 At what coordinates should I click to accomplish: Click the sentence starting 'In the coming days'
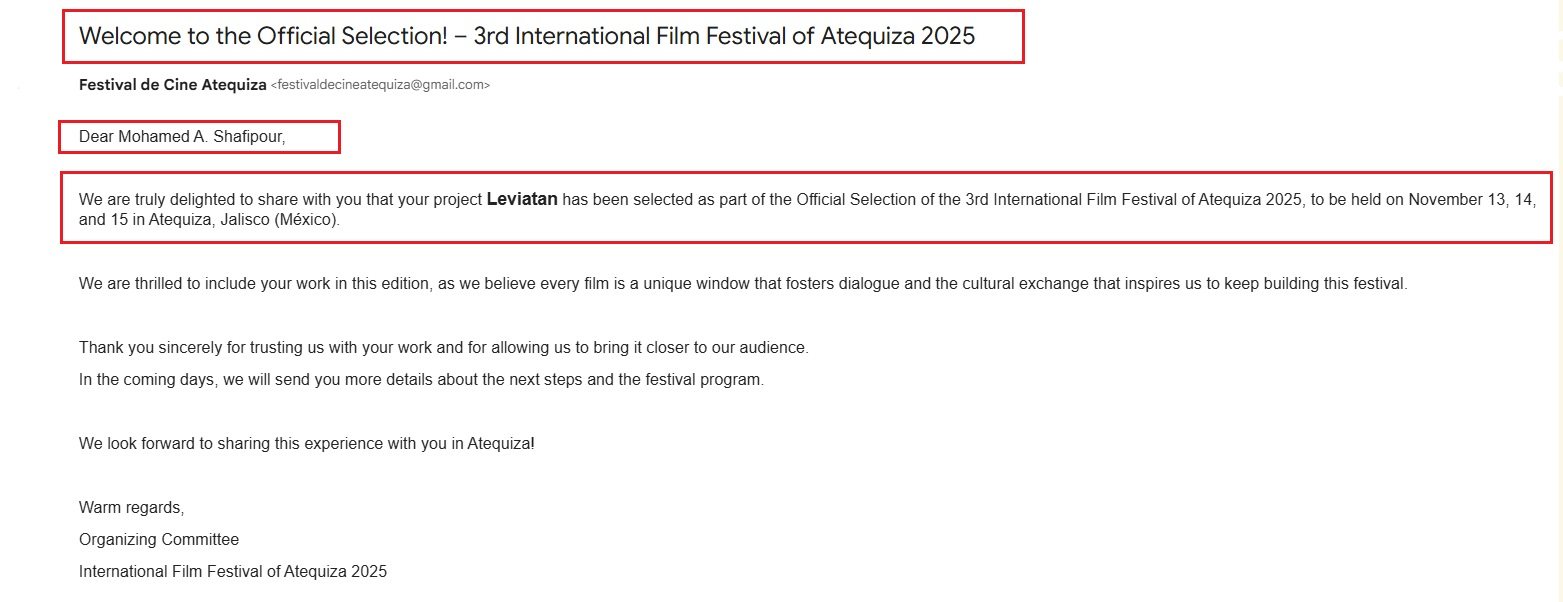[x=421, y=380]
